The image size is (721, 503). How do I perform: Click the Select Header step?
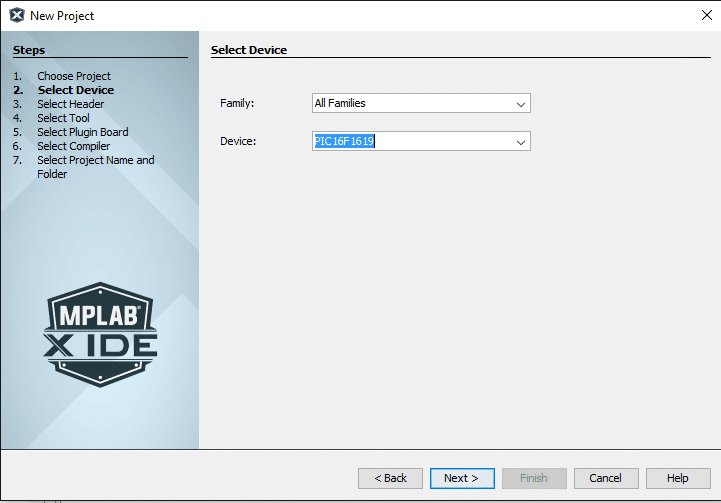[x=70, y=104]
